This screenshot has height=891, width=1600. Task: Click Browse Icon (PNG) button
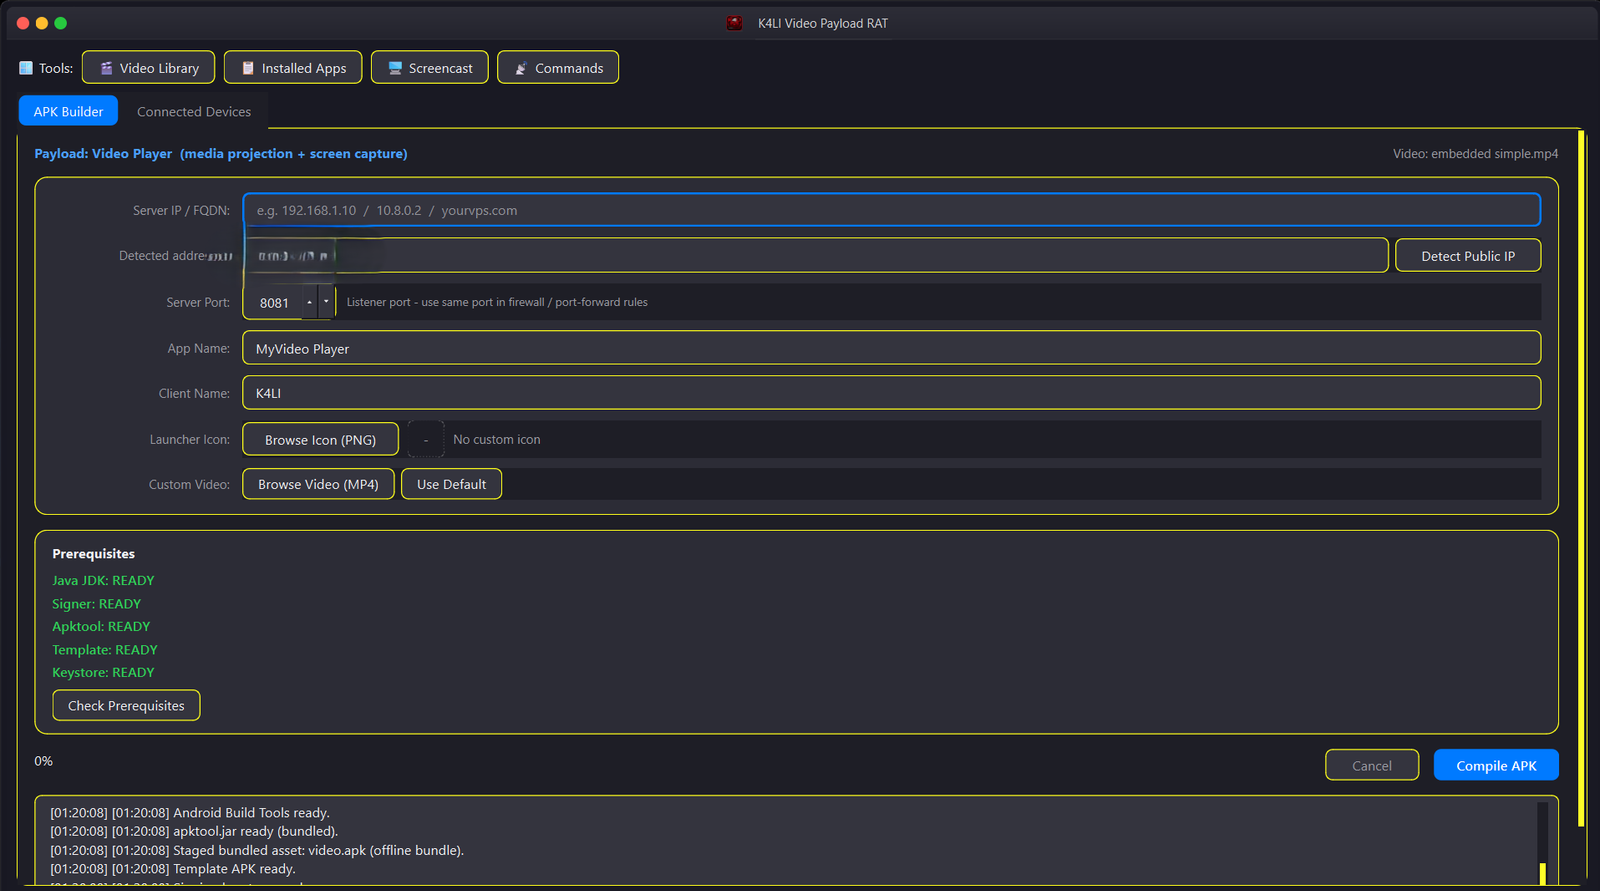[321, 440]
